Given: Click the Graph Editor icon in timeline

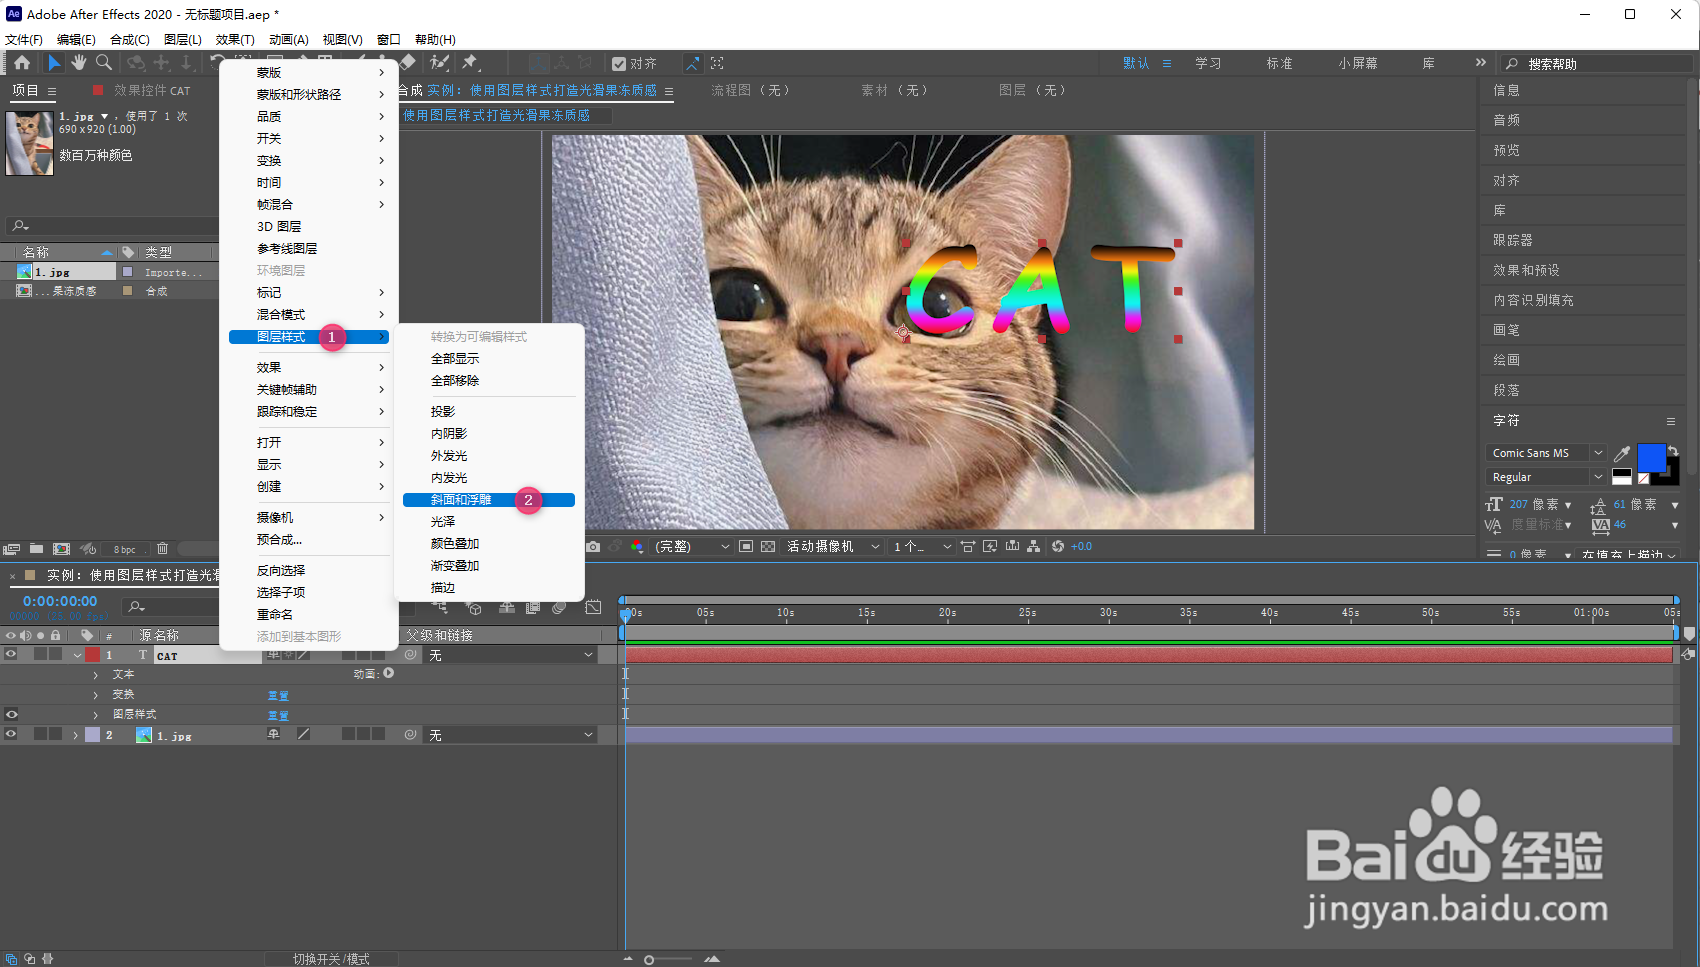Looking at the screenshot, I should [x=594, y=607].
